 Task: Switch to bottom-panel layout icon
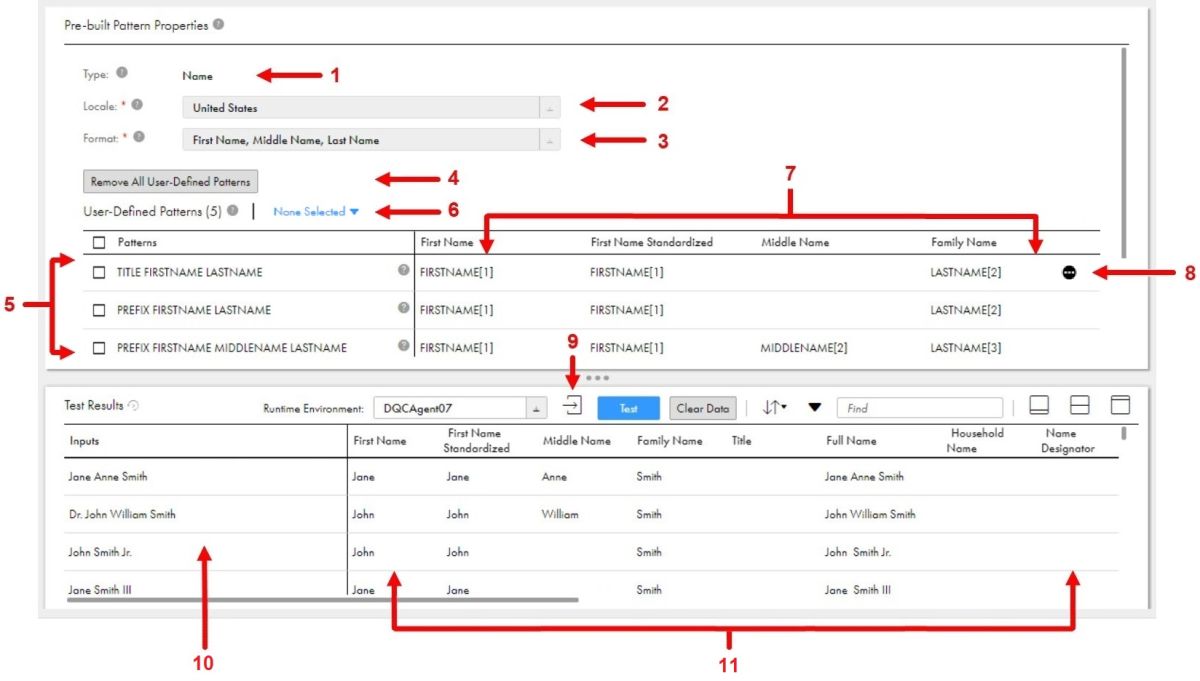click(x=1039, y=405)
